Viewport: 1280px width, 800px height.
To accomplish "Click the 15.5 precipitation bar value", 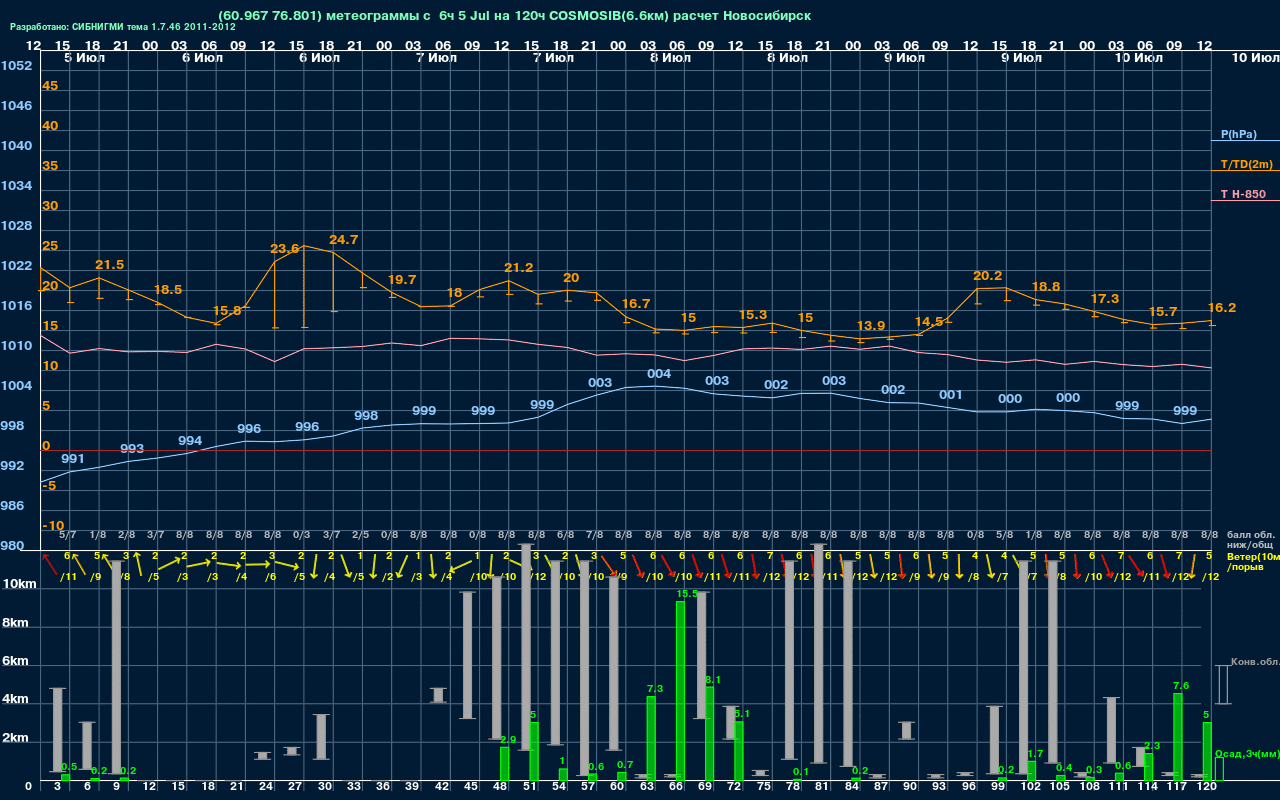I will (687, 594).
